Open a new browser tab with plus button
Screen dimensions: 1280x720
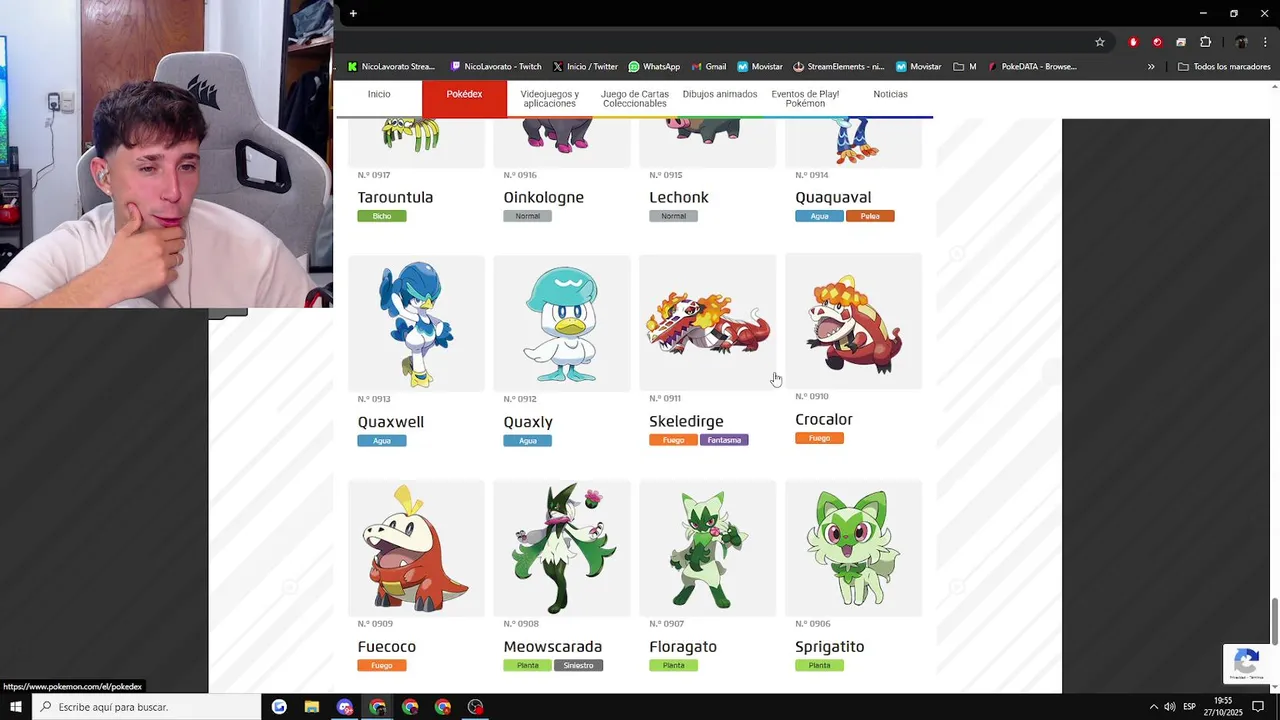tap(353, 13)
